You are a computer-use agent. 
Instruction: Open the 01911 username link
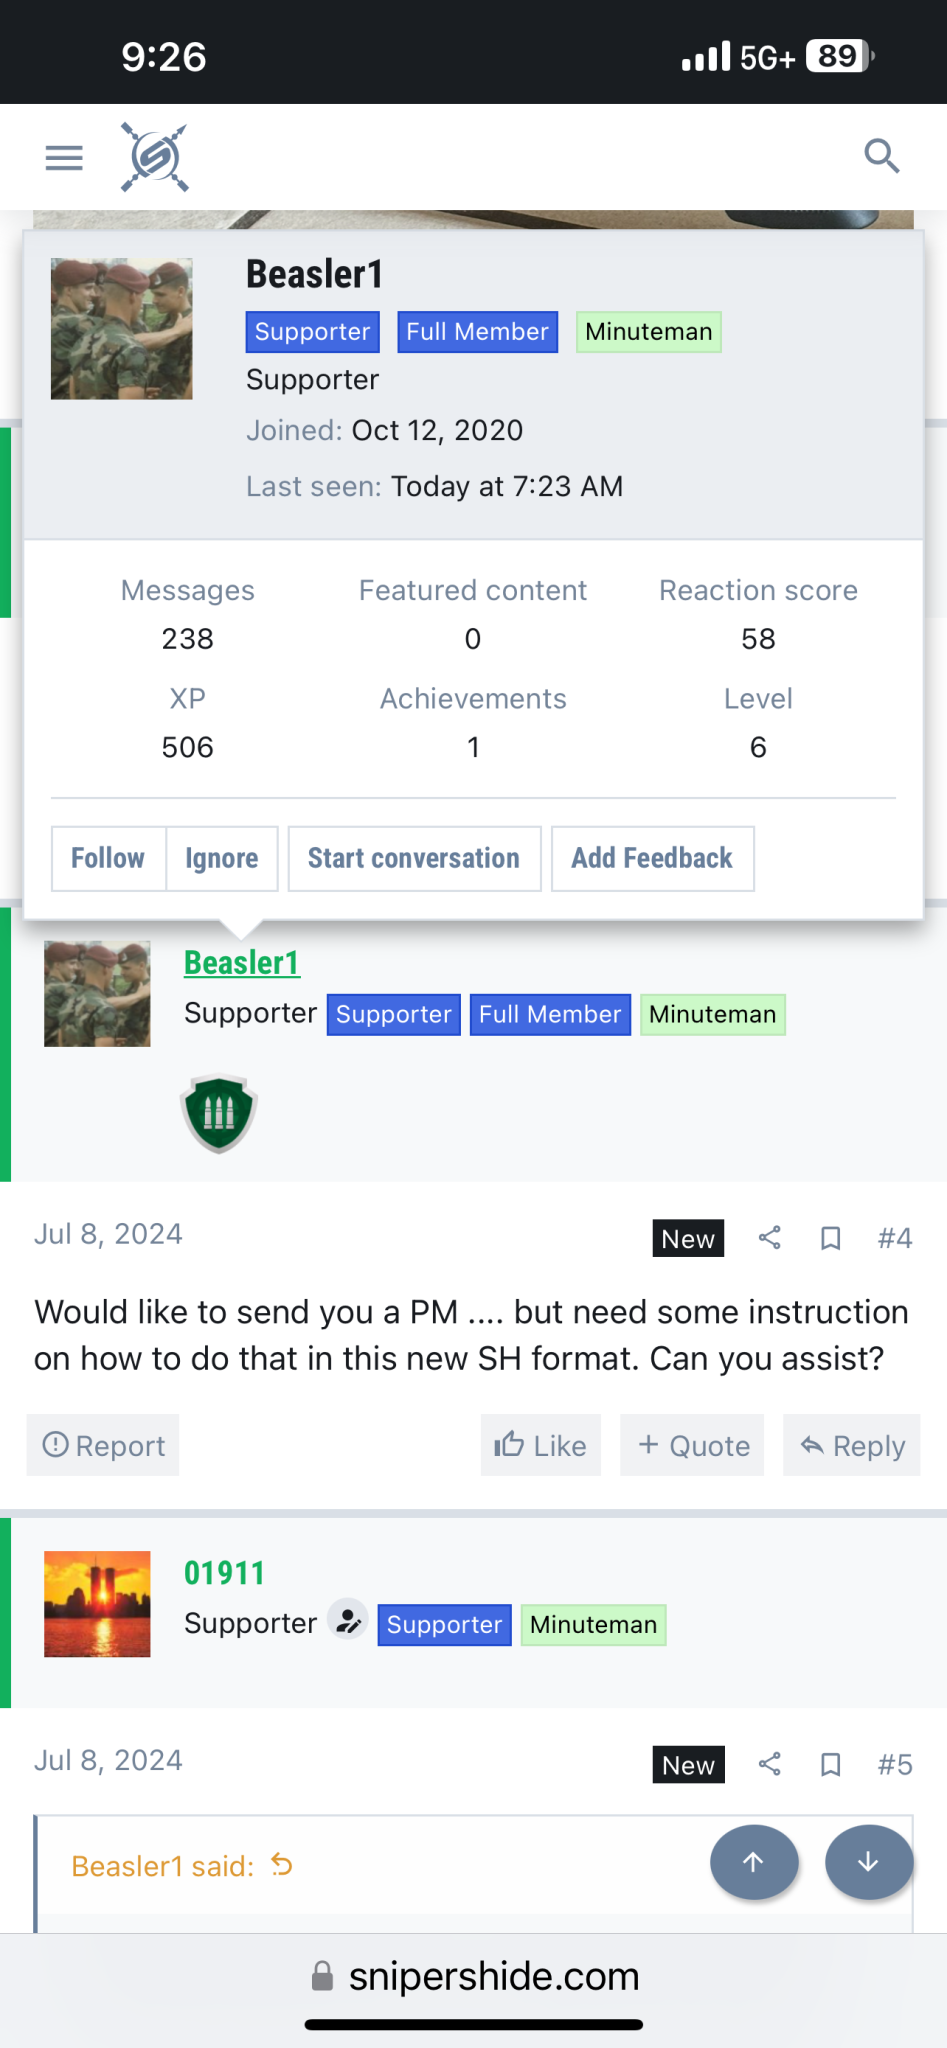coord(224,1573)
